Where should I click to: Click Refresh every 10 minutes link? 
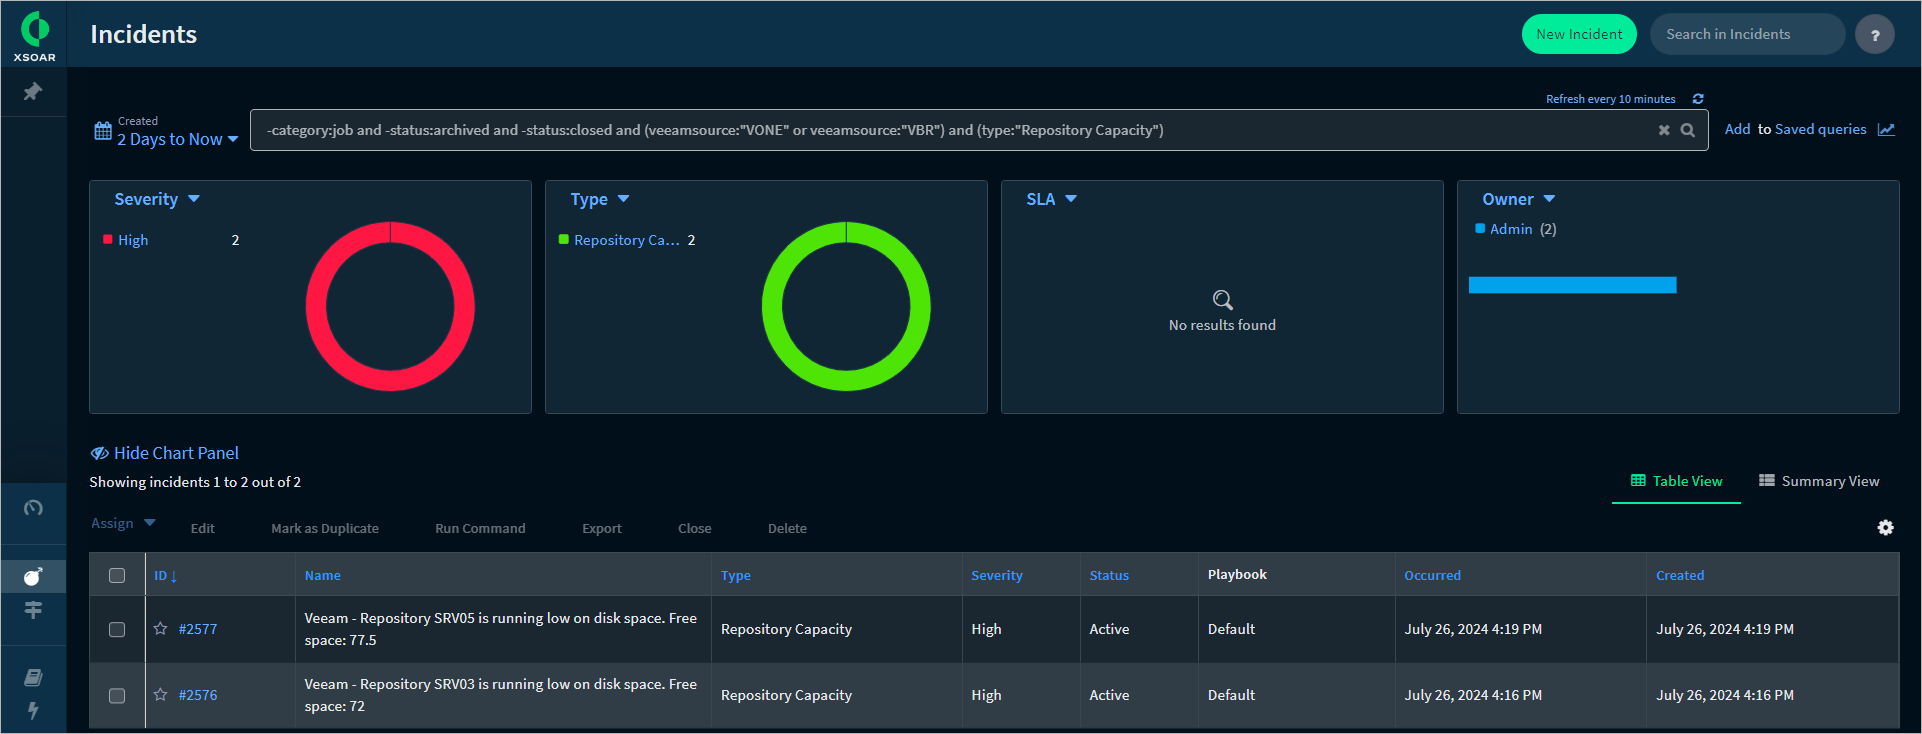[1610, 99]
